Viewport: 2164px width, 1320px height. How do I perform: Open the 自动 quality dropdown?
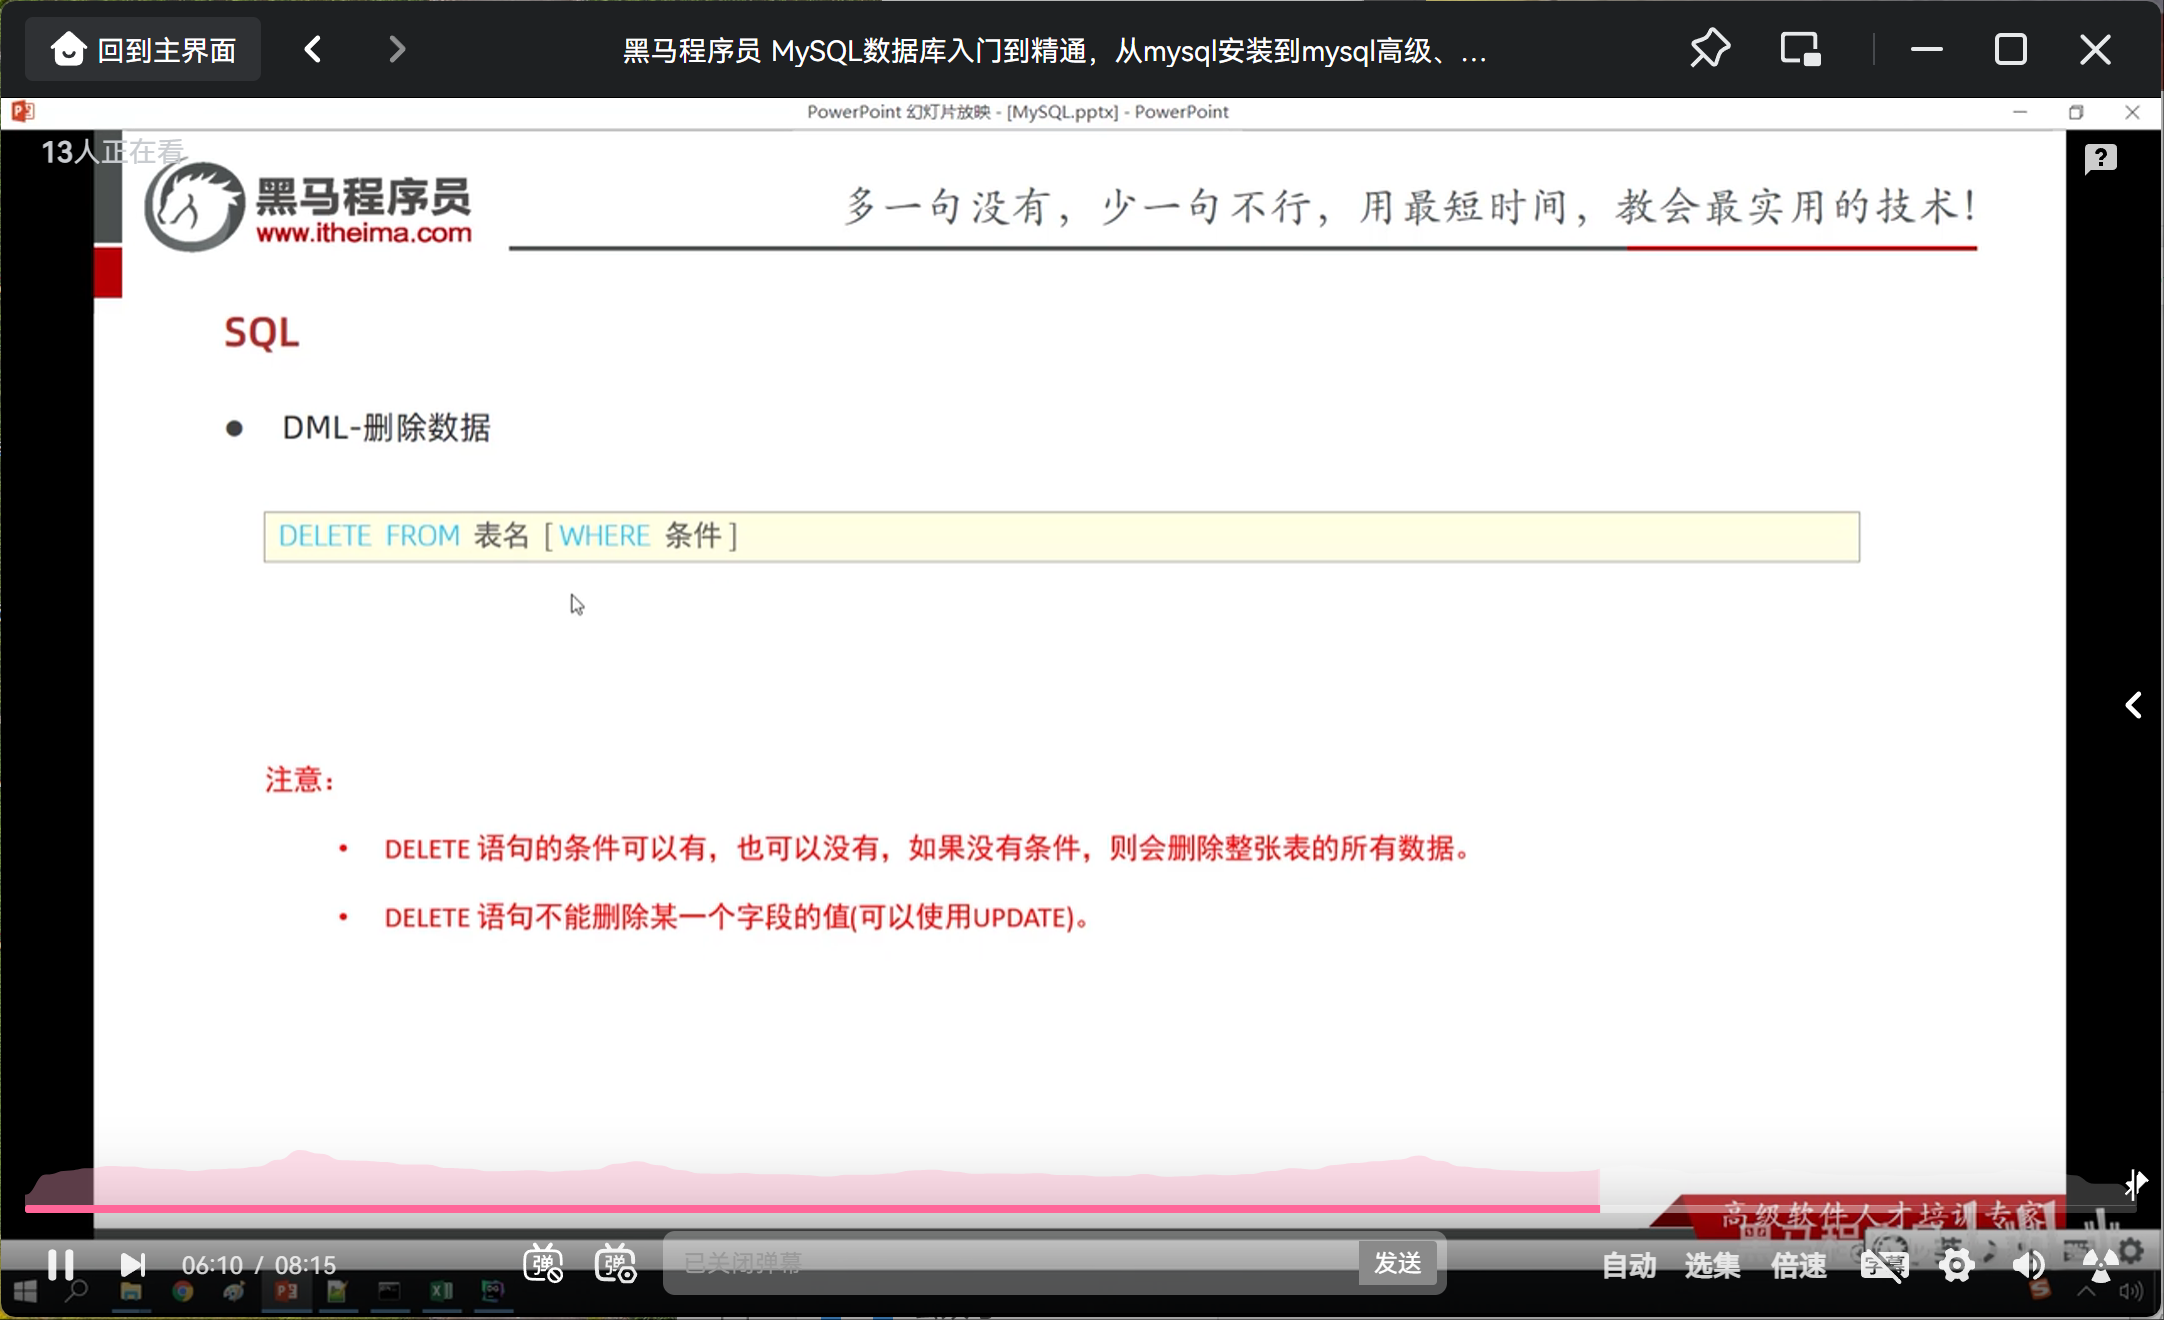(x=1628, y=1266)
